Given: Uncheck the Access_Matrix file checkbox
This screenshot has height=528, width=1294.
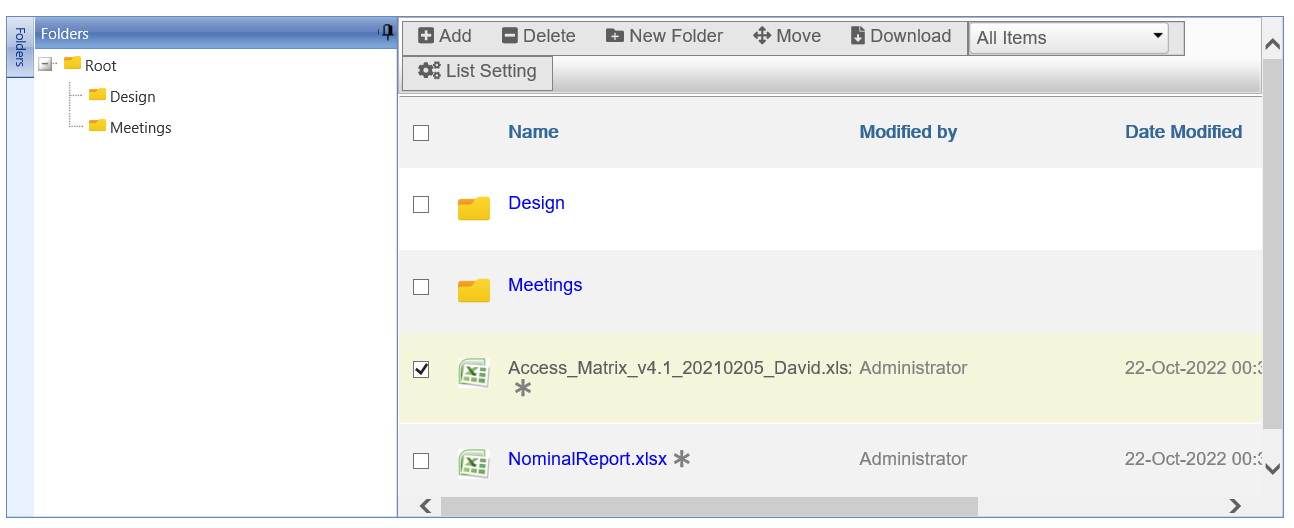Looking at the screenshot, I should [x=421, y=370].
